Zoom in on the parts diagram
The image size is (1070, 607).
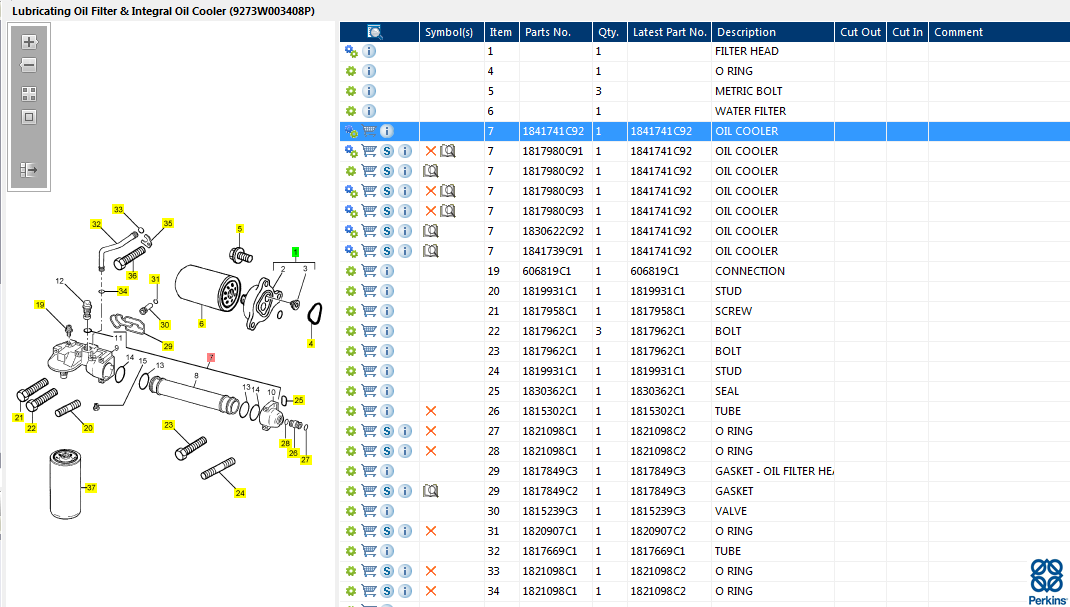(x=29, y=42)
